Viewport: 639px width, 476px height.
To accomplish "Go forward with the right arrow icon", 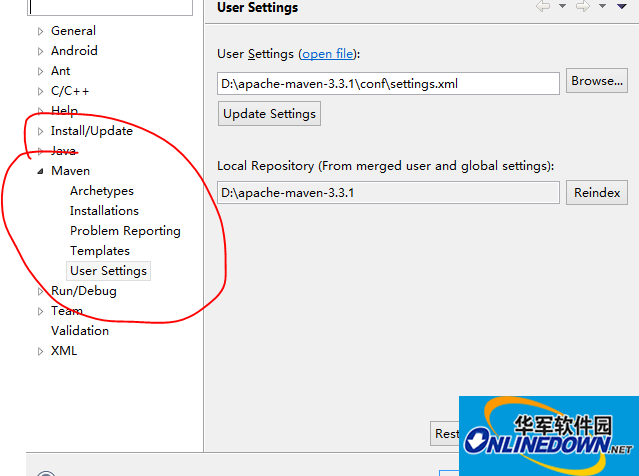I will (x=583, y=6).
